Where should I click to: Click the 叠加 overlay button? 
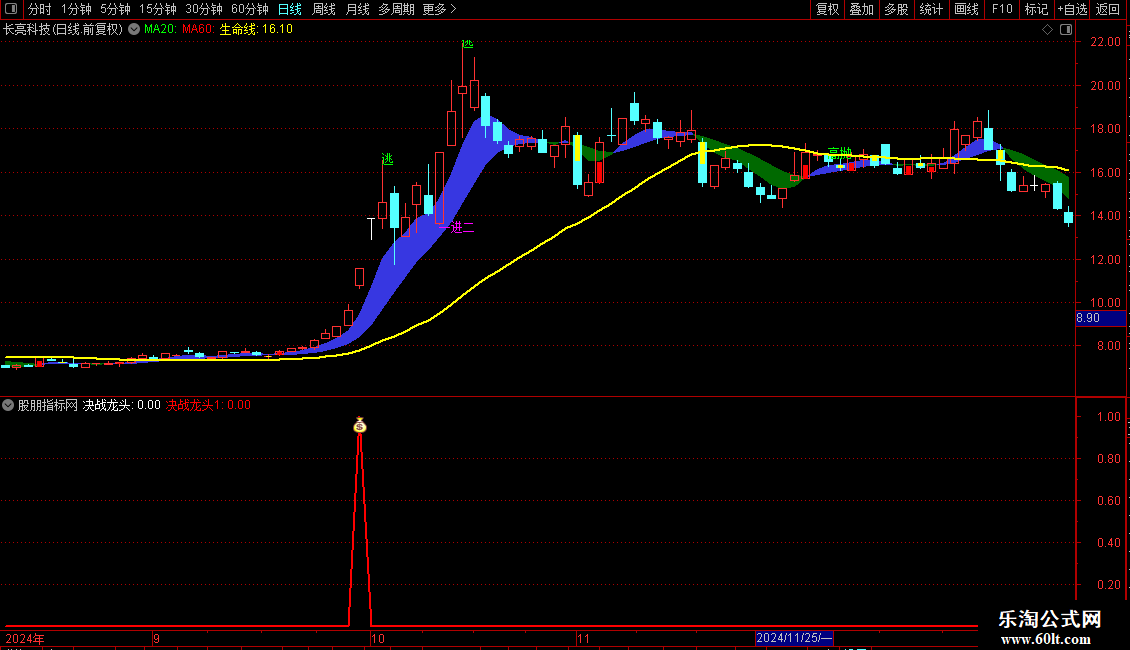(x=862, y=9)
